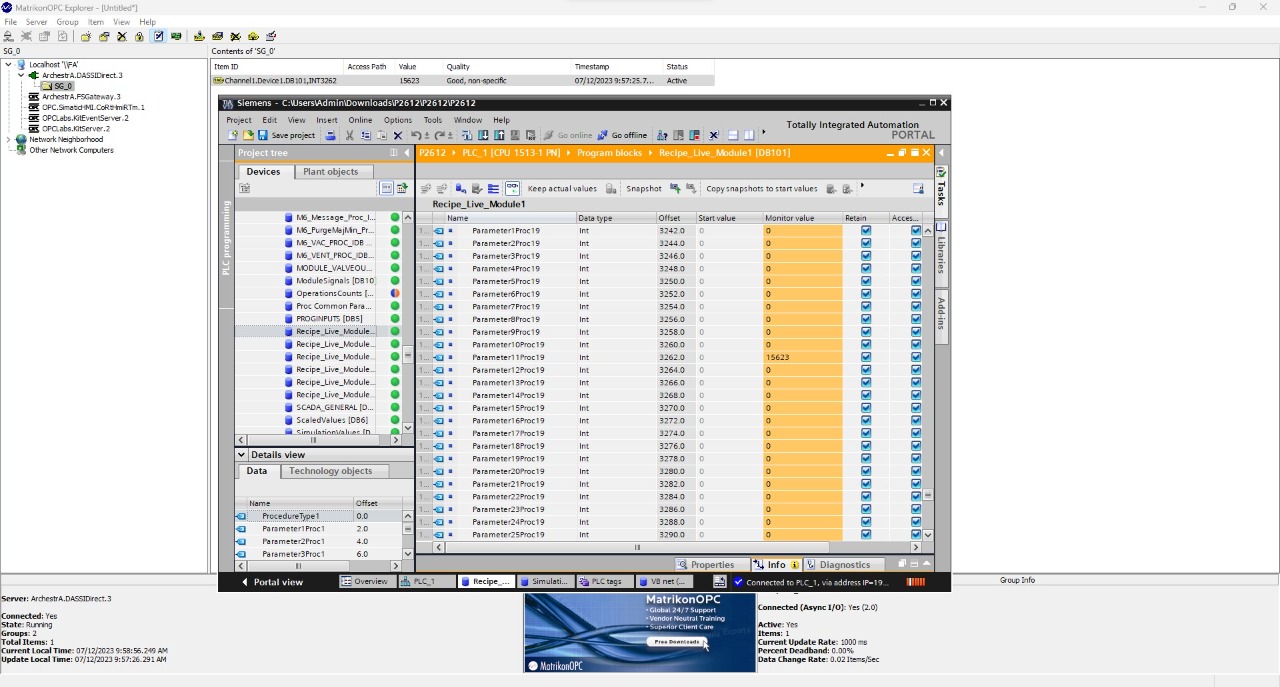Click the details view list down arrow
The image size is (1280, 687).
[x=408, y=553]
